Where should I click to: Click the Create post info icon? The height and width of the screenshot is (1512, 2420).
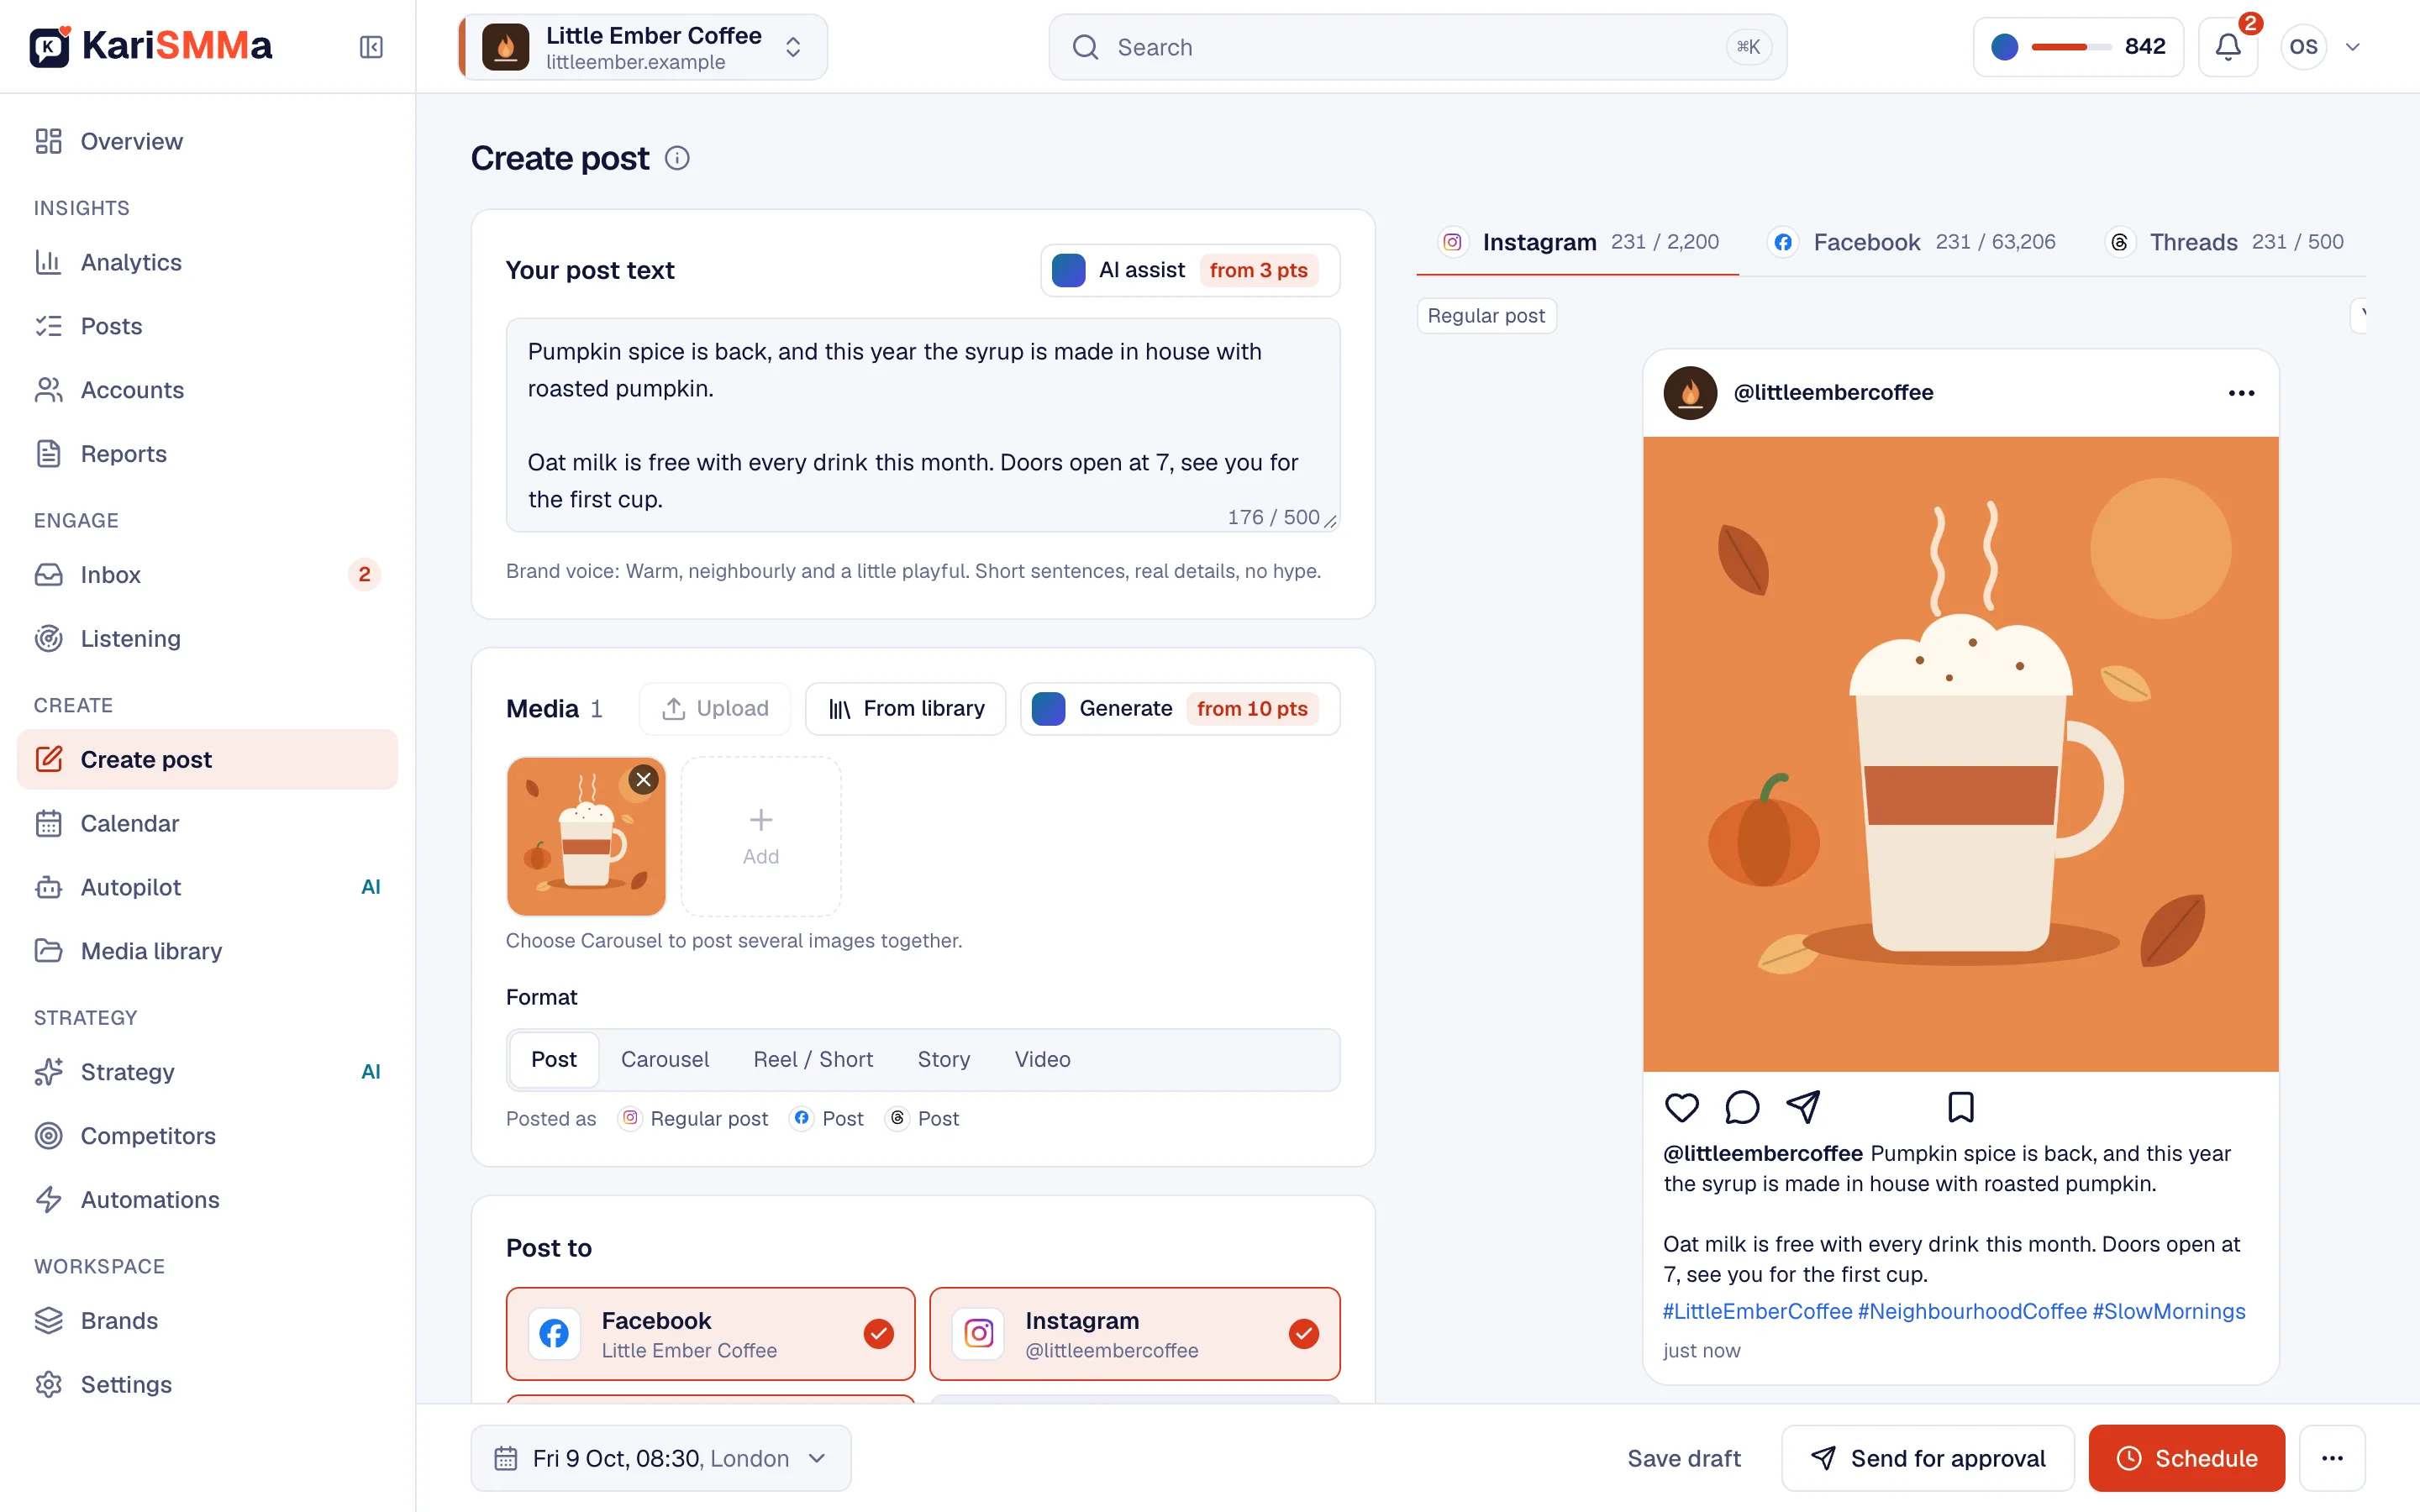(677, 158)
